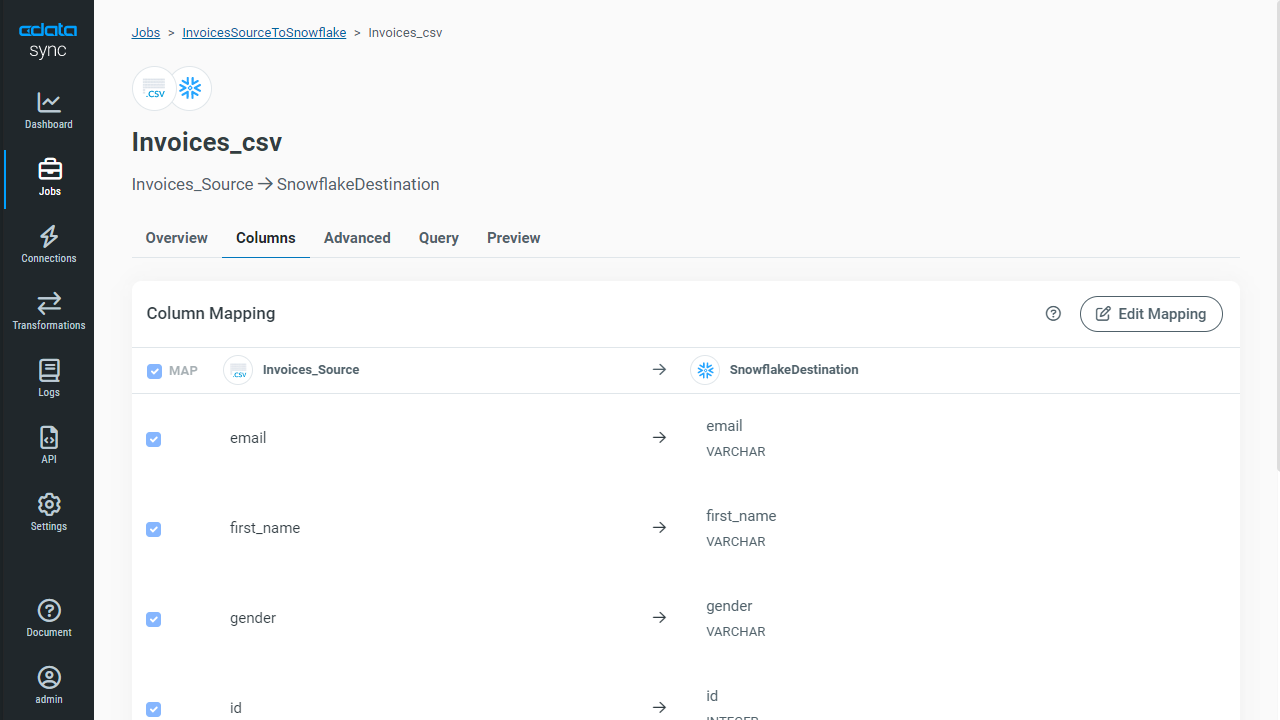Screen dimensions: 1280x720
Task: Open the Dashboard from the sidebar
Action: pos(49,111)
